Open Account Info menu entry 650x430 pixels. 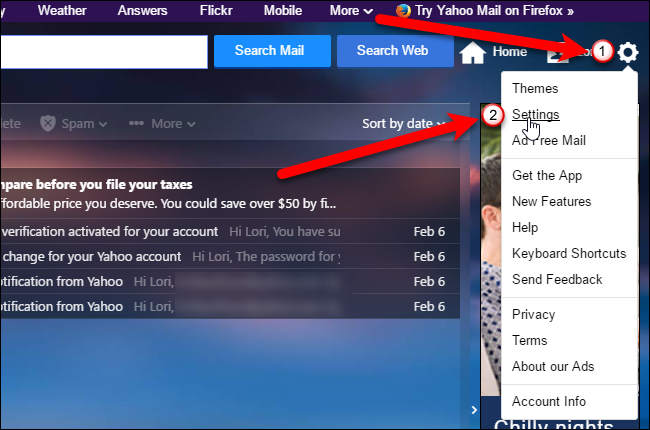(x=549, y=401)
